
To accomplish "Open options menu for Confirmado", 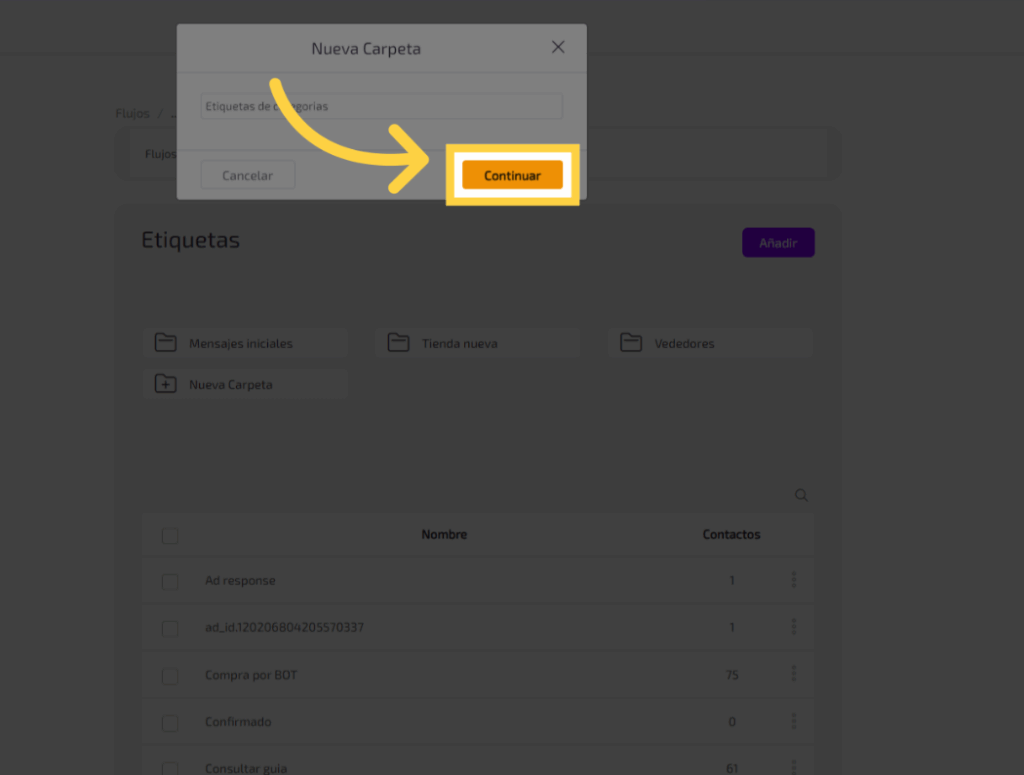I will 794,721.
